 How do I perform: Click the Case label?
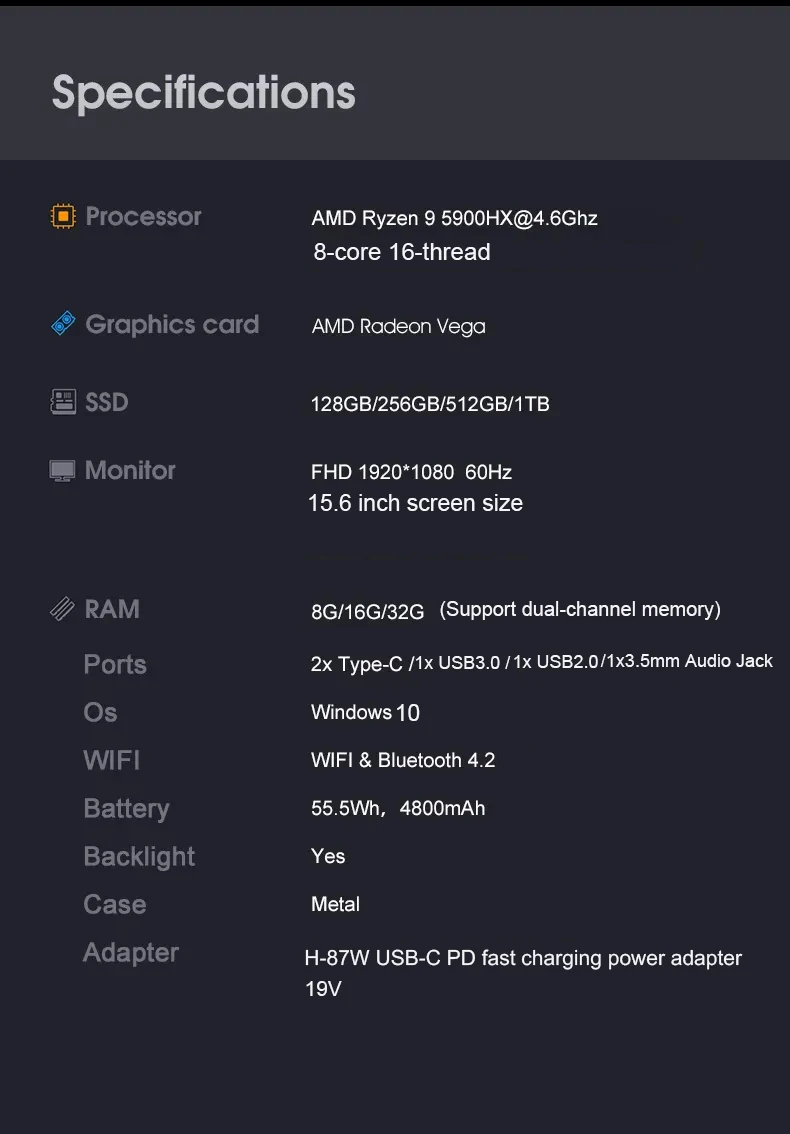(115, 904)
